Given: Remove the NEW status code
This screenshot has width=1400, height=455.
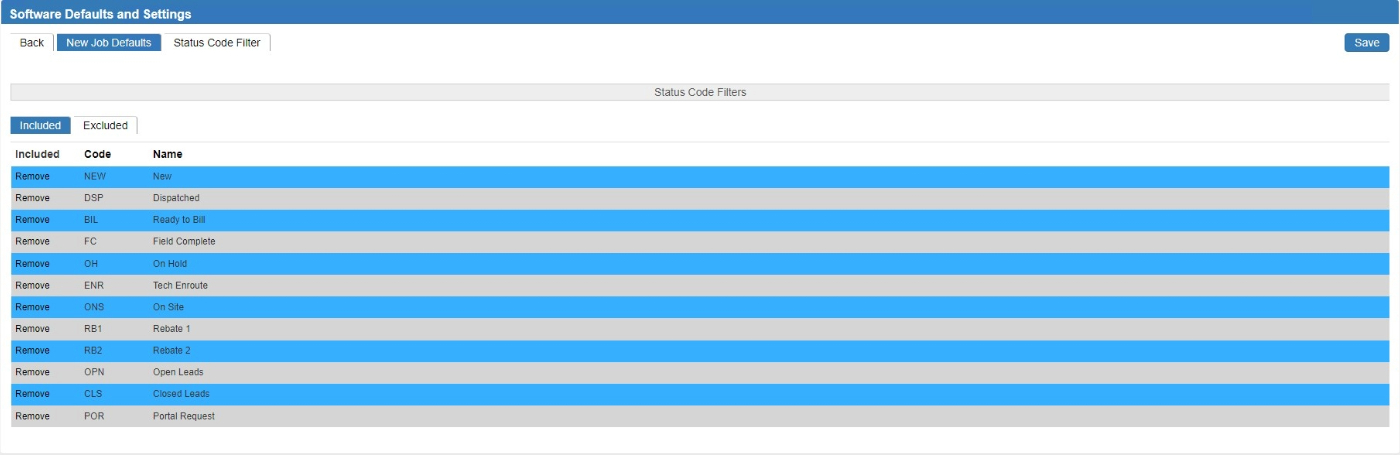Looking at the screenshot, I should click(33, 177).
